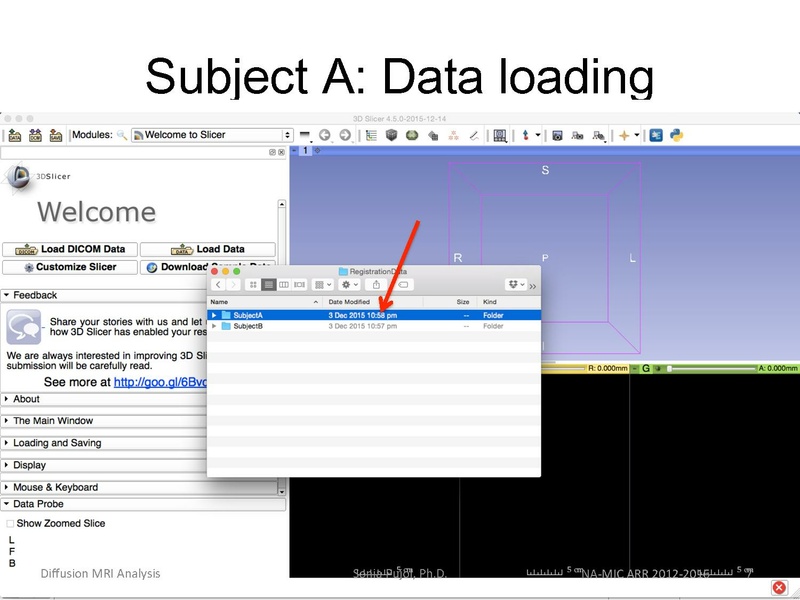Pin the green slice view controls open
The image size is (800, 600).
(x=636, y=368)
